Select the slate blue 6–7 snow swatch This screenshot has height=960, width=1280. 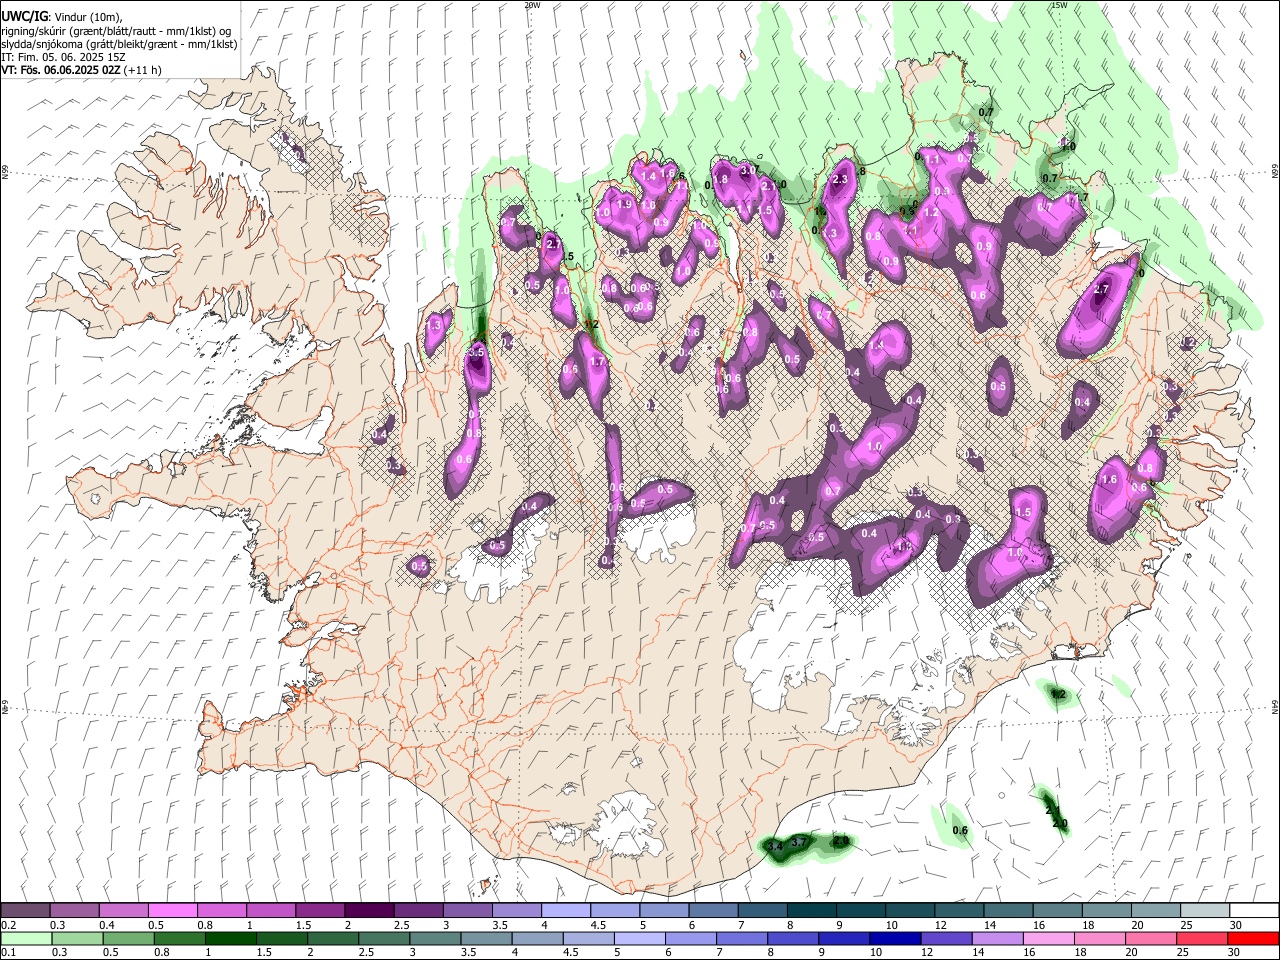712,911
